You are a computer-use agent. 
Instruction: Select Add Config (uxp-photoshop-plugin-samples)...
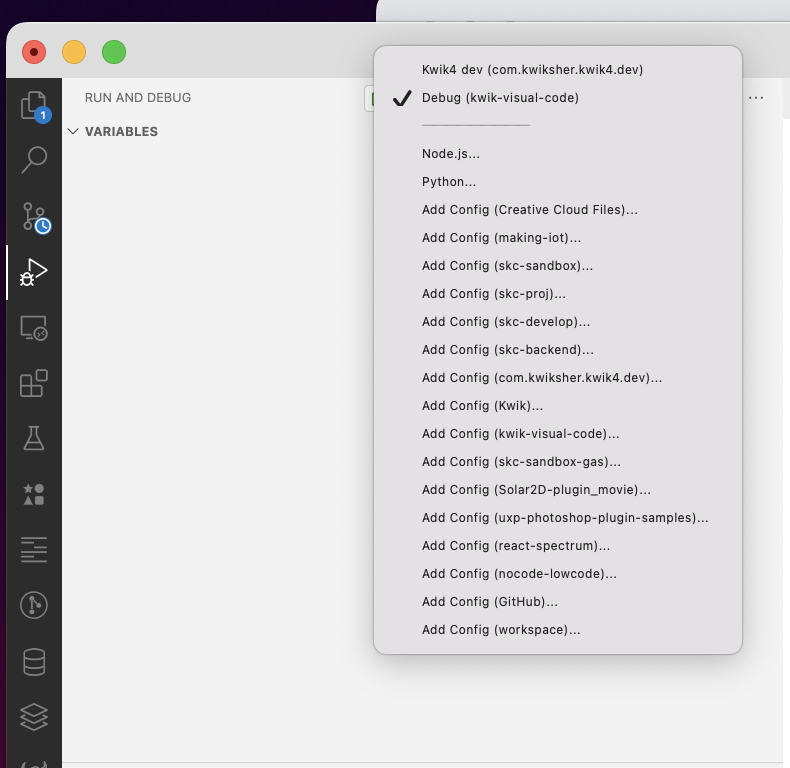[x=558, y=518]
